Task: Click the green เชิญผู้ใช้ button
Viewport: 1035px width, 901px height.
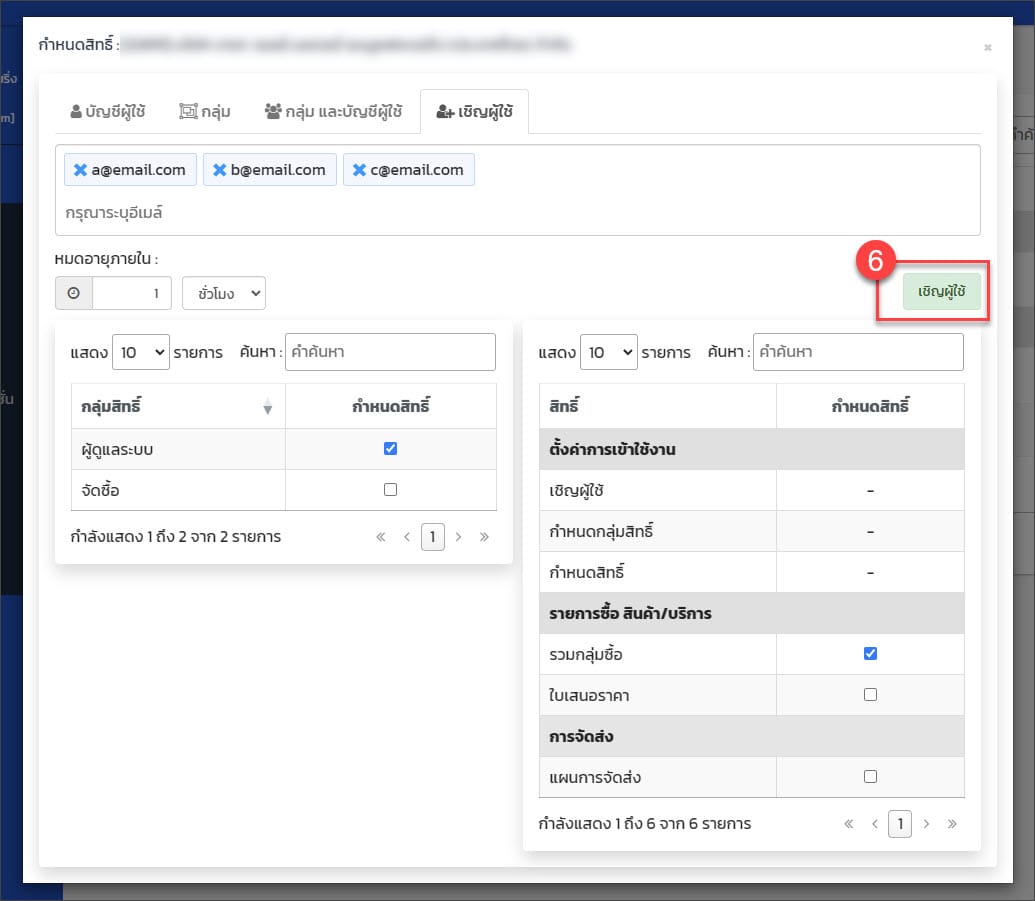Action: pos(941,291)
